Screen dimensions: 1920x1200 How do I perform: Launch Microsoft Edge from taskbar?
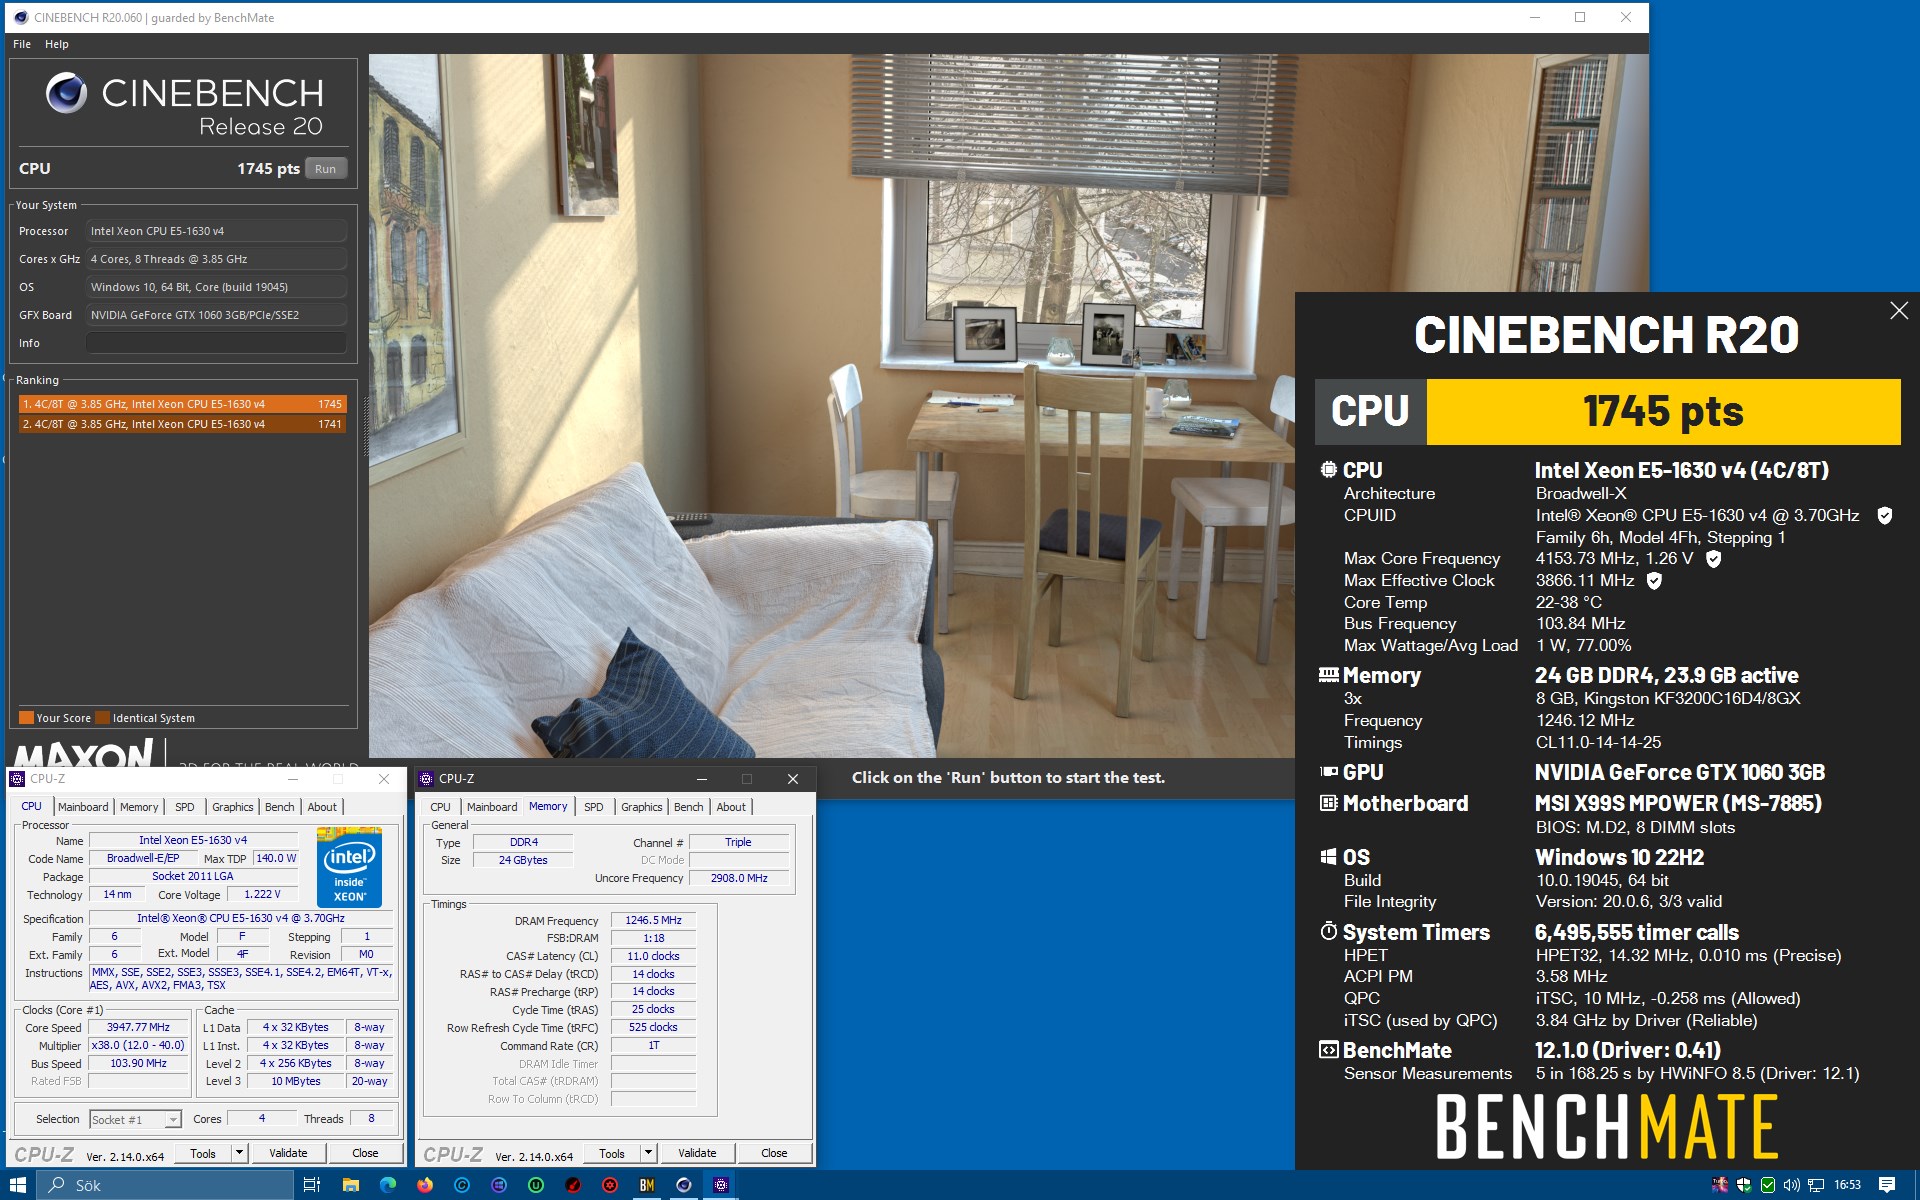coord(388,1185)
